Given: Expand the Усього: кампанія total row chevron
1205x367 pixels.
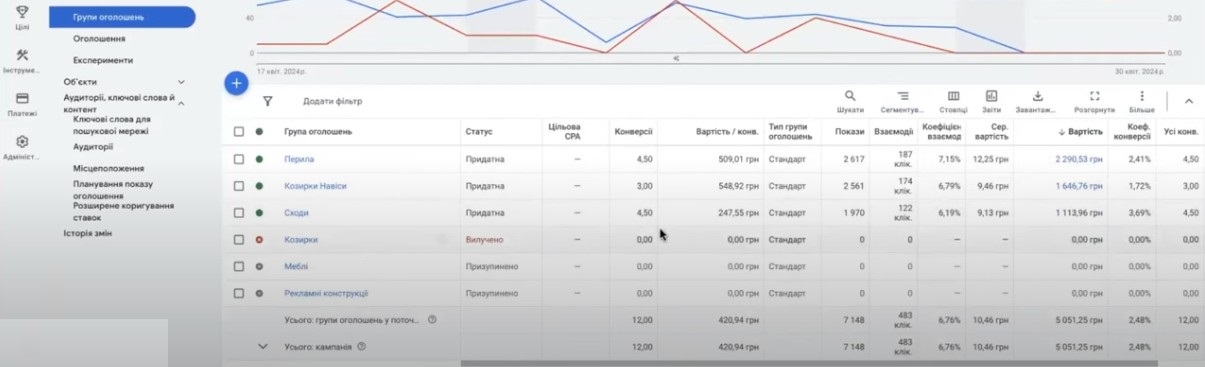Looking at the screenshot, I should click(x=263, y=346).
